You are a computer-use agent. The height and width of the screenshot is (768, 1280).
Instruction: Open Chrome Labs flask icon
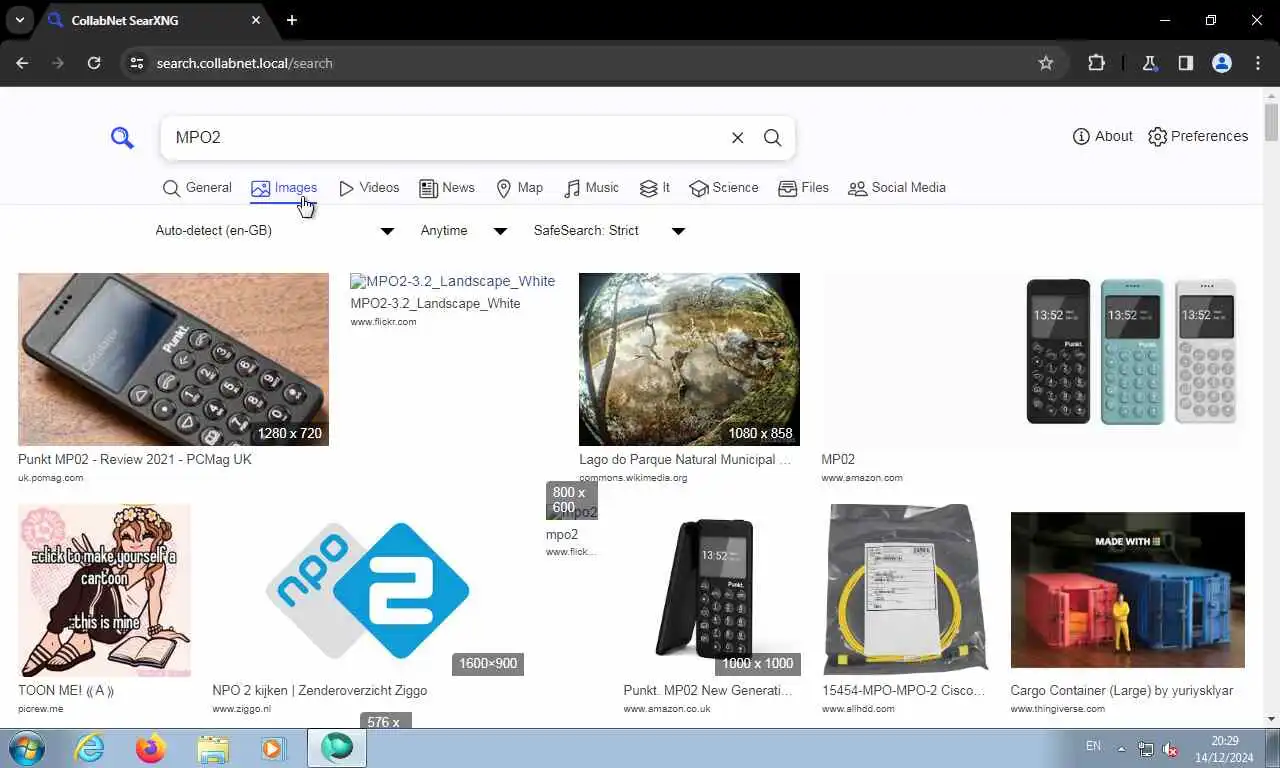click(1149, 63)
